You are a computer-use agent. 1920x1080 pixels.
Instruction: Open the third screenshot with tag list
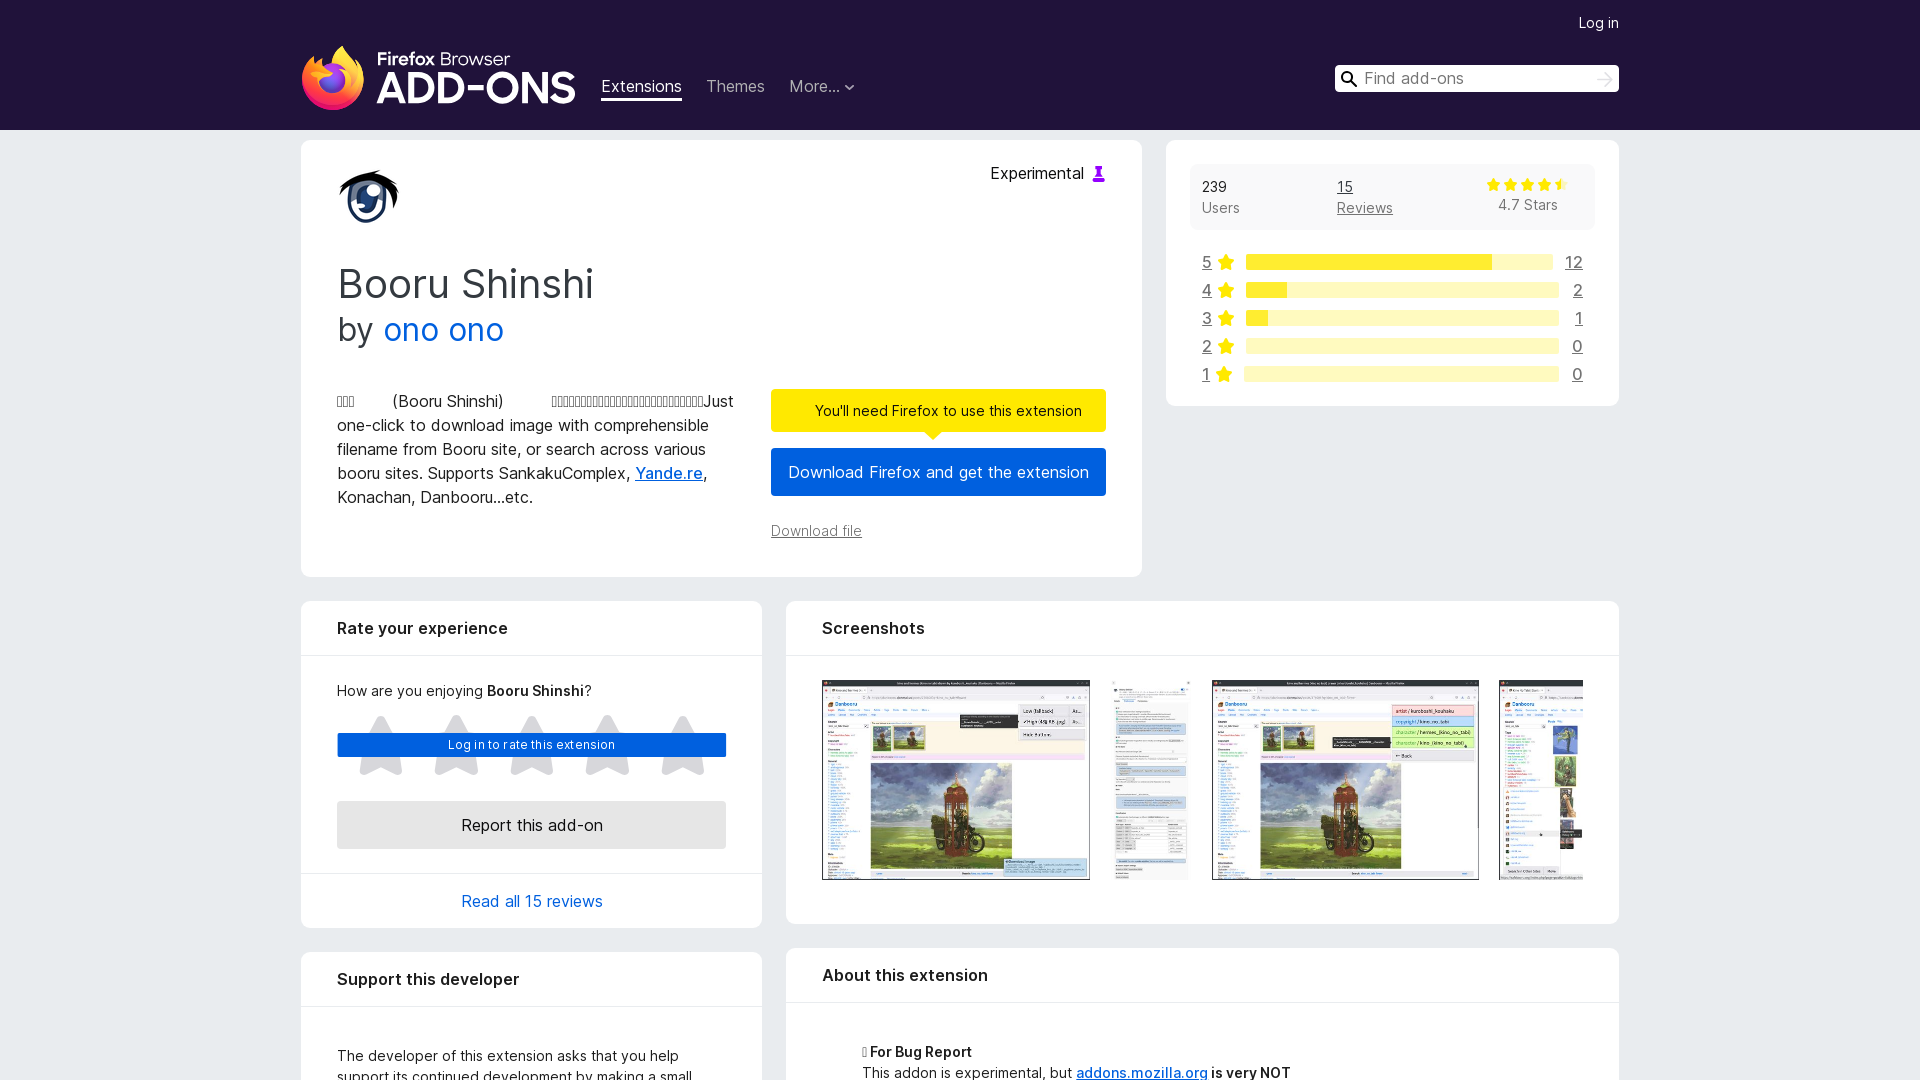point(1345,780)
